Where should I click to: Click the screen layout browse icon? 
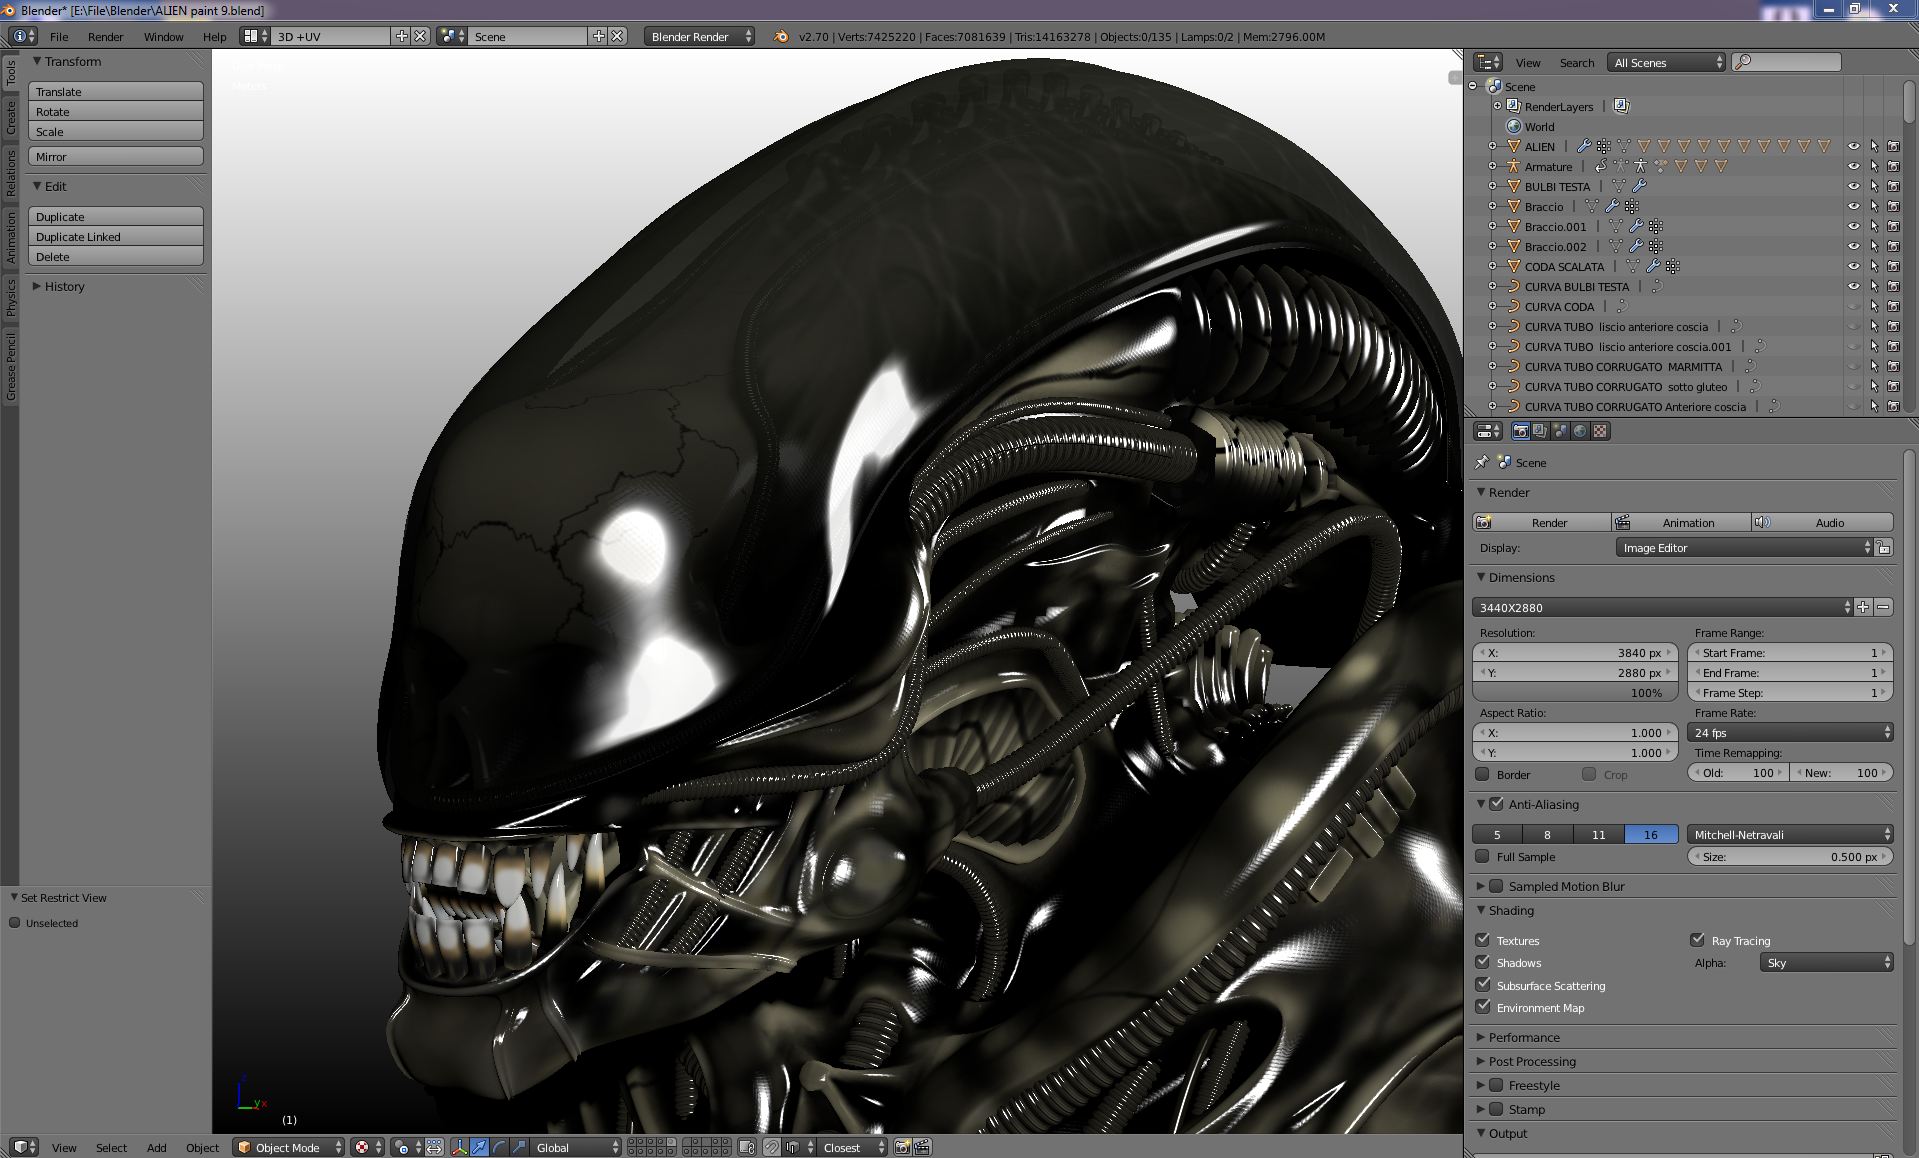pos(256,36)
